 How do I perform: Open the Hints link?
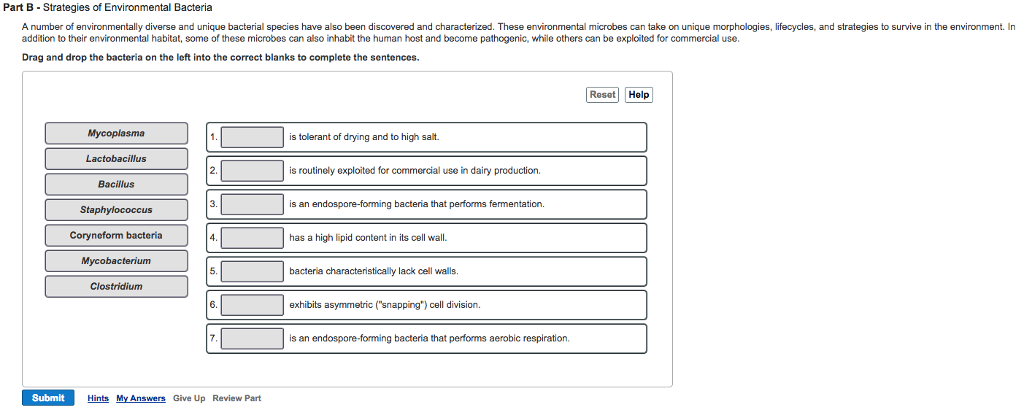click(98, 398)
